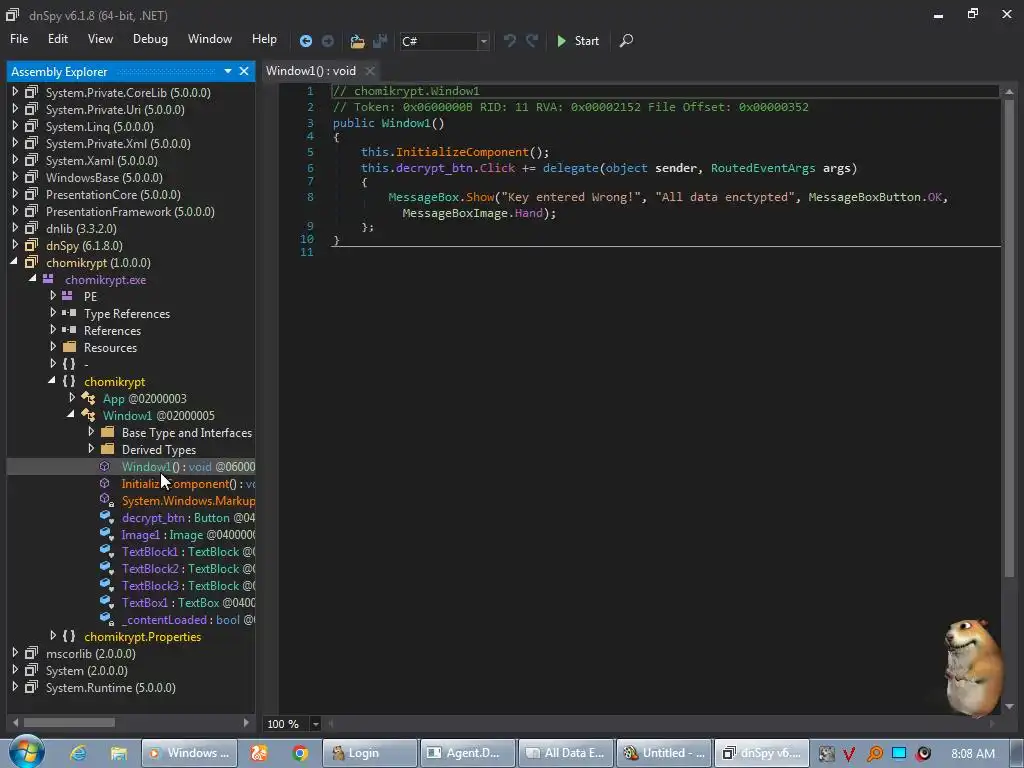Open the Edit menu
The height and width of the screenshot is (768, 1024).
57,39
